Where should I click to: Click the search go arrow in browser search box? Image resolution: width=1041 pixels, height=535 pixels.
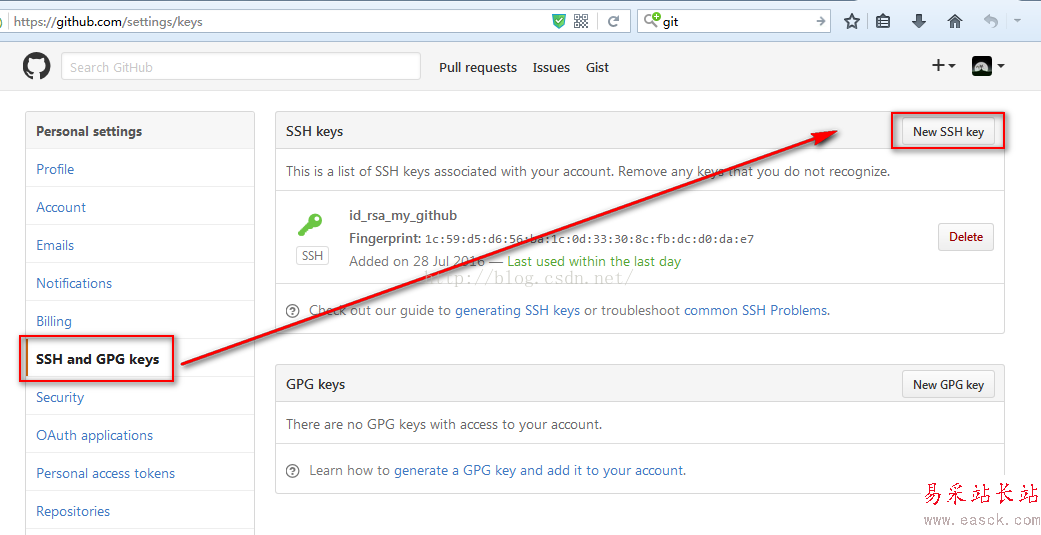pos(820,21)
